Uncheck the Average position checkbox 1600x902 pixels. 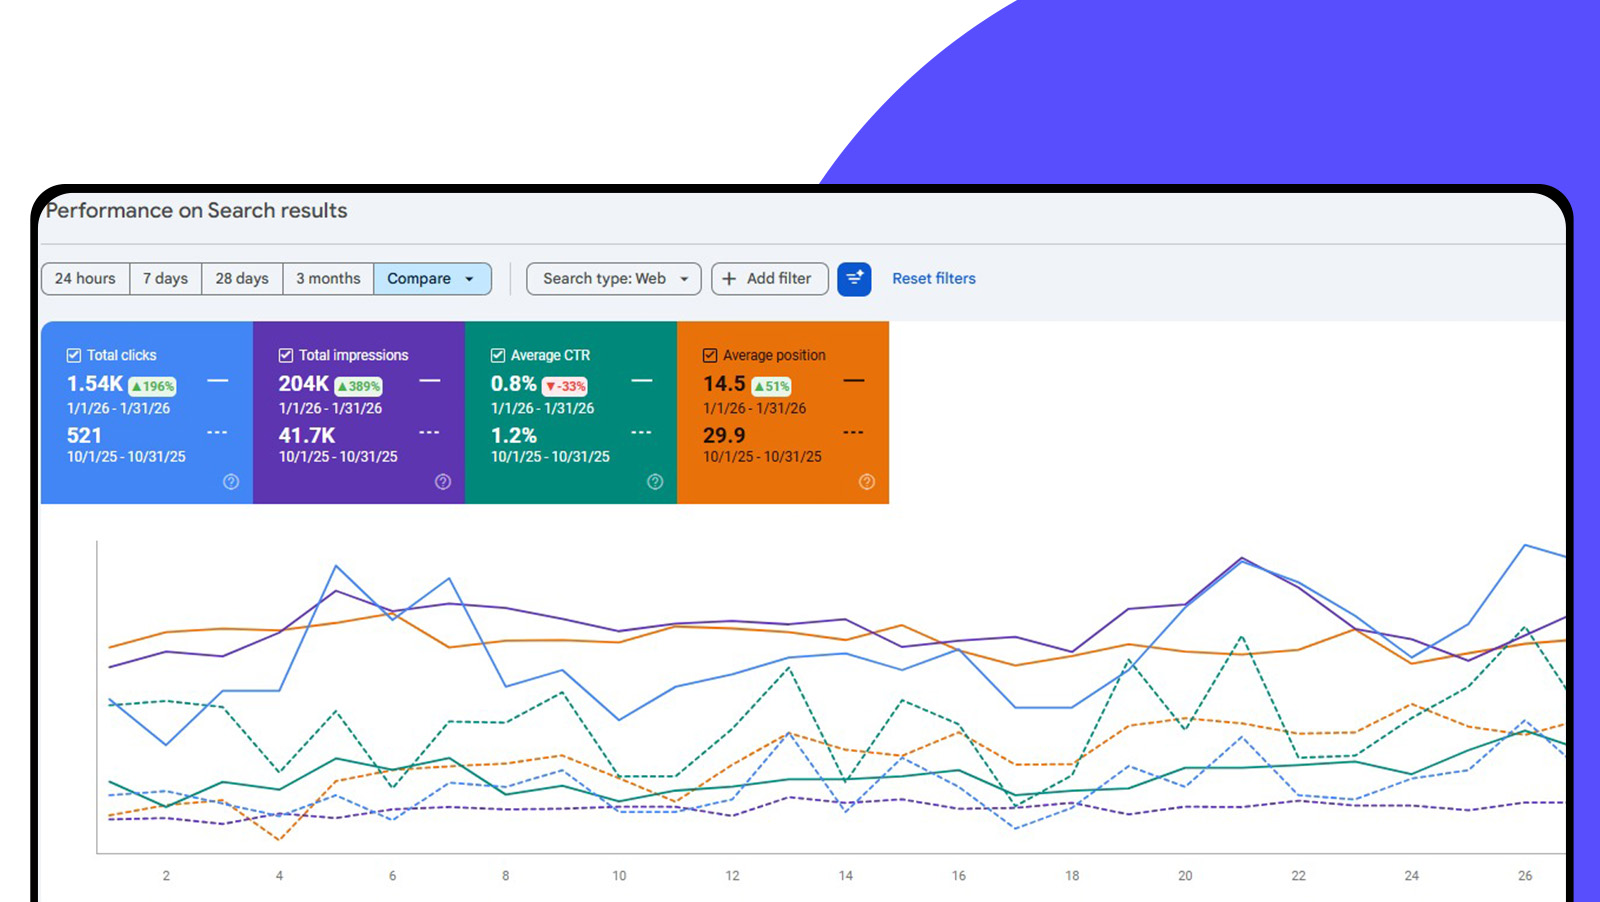click(x=710, y=355)
